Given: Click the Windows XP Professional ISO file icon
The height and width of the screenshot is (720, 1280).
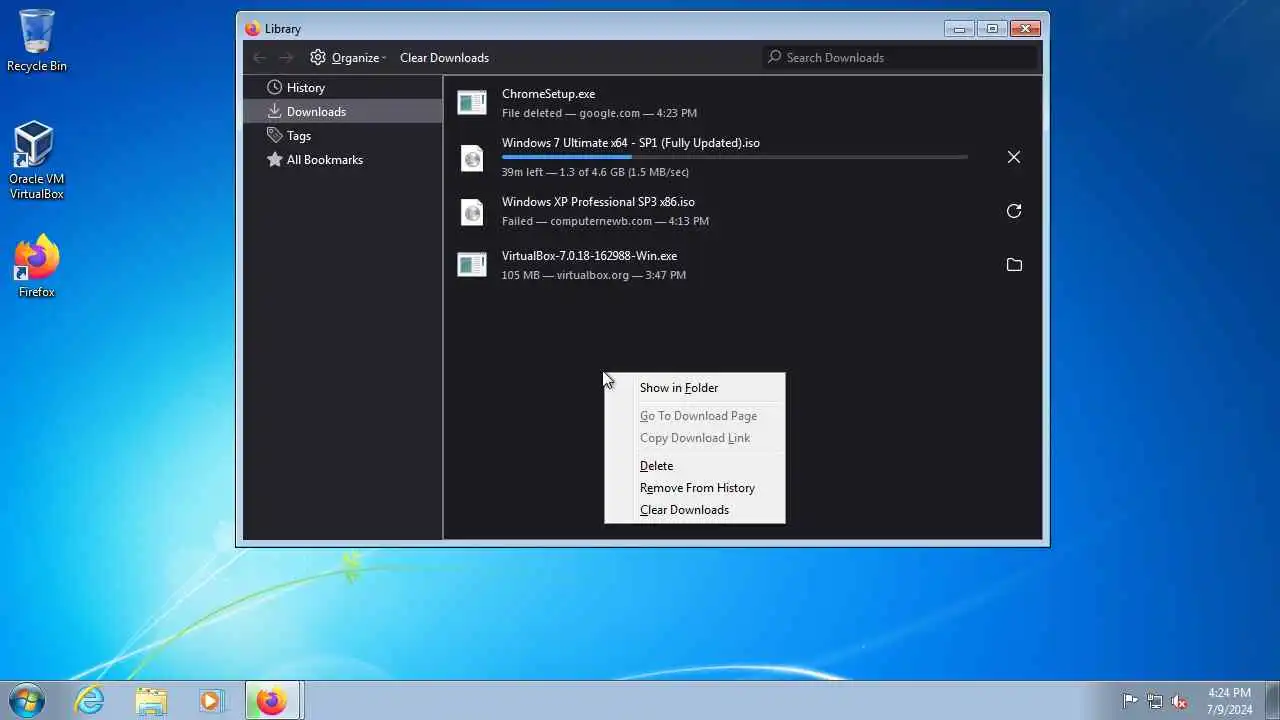Looking at the screenshot, I should [472, 211].
